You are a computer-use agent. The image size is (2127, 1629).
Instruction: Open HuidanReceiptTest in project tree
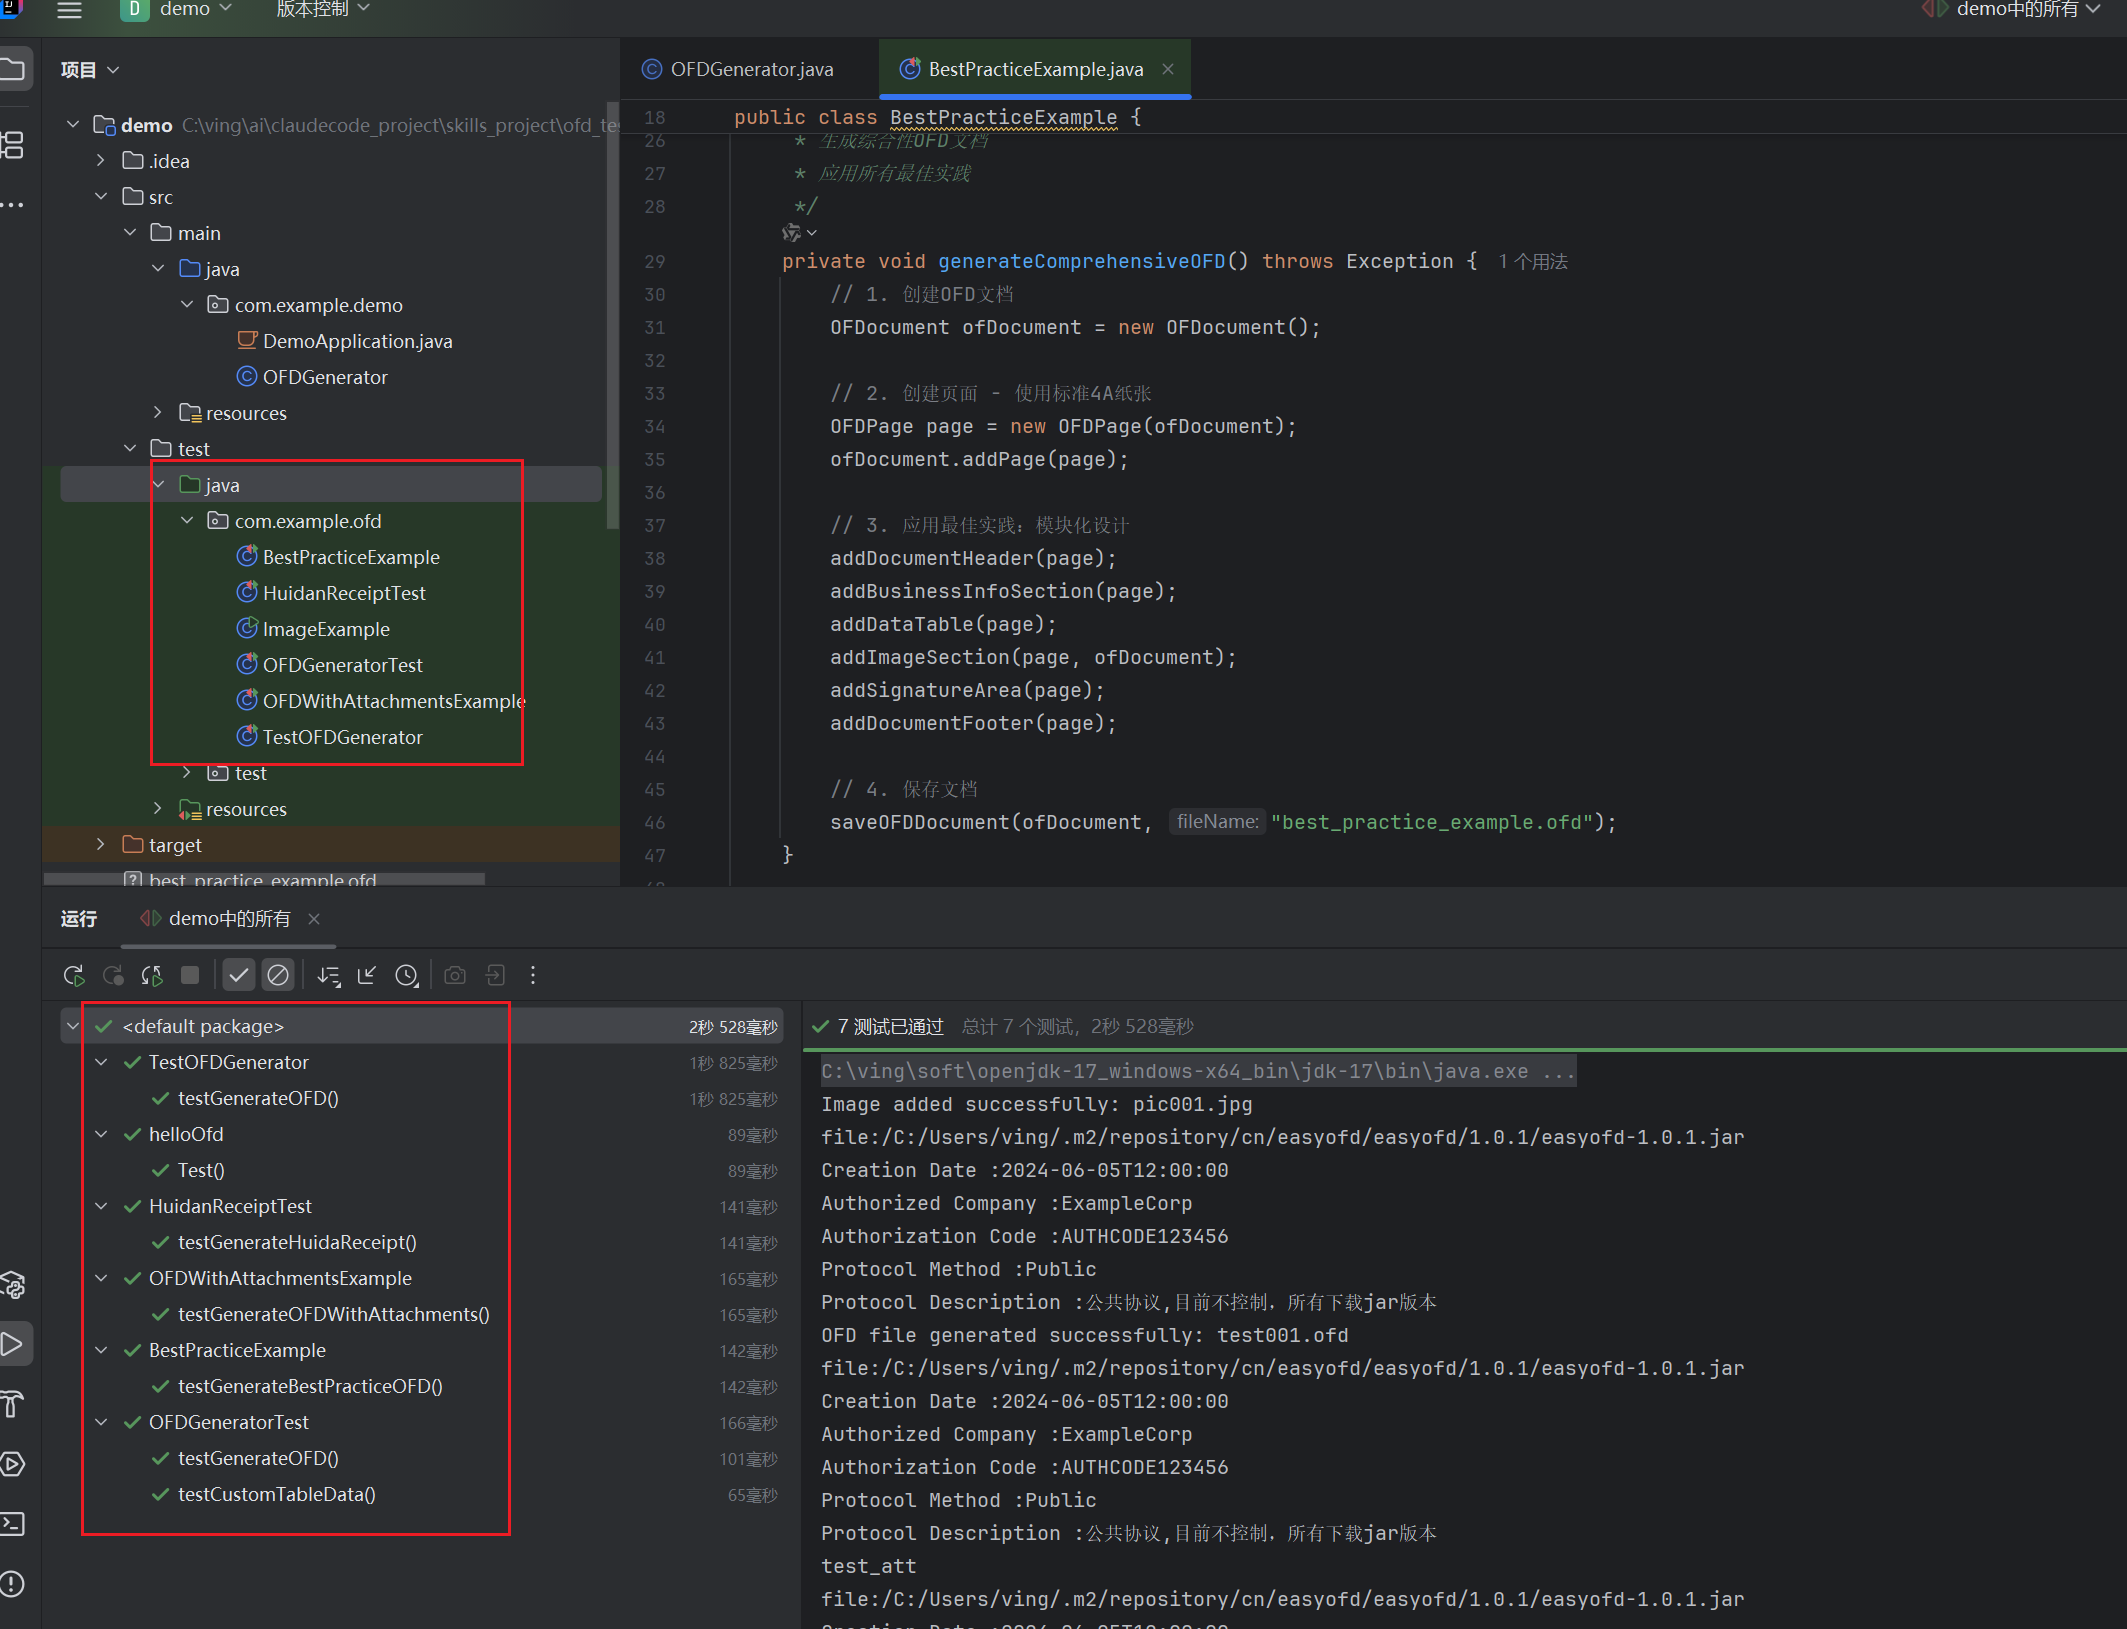click(343, 593)
